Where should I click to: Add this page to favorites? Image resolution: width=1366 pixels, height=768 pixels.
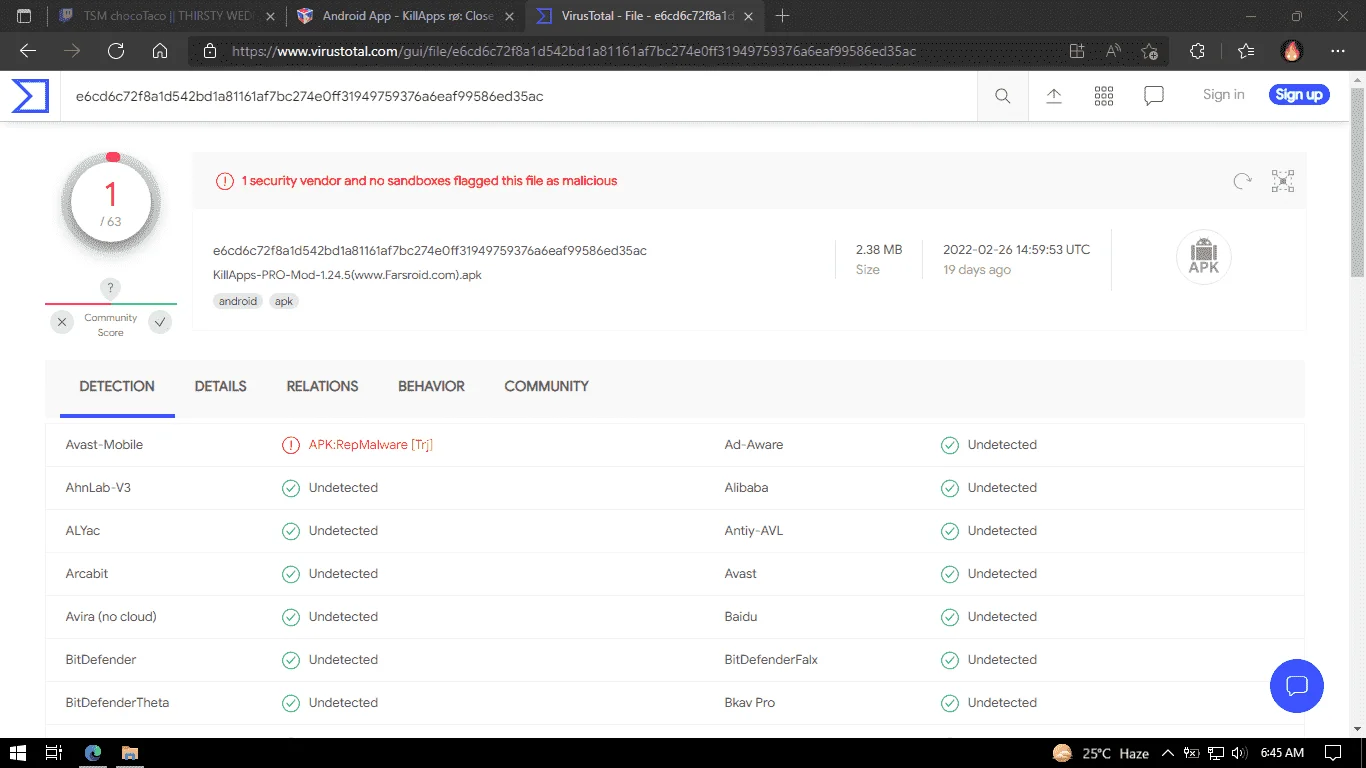pos(1150,51)
